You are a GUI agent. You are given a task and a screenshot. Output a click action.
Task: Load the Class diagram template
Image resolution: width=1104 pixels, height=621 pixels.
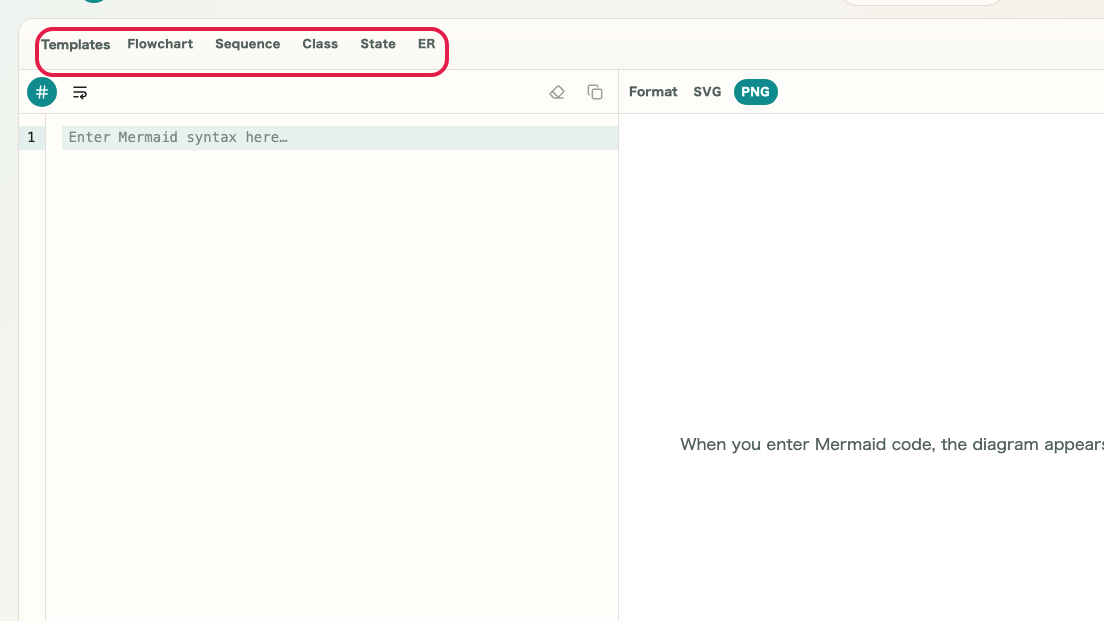point(320,44)
